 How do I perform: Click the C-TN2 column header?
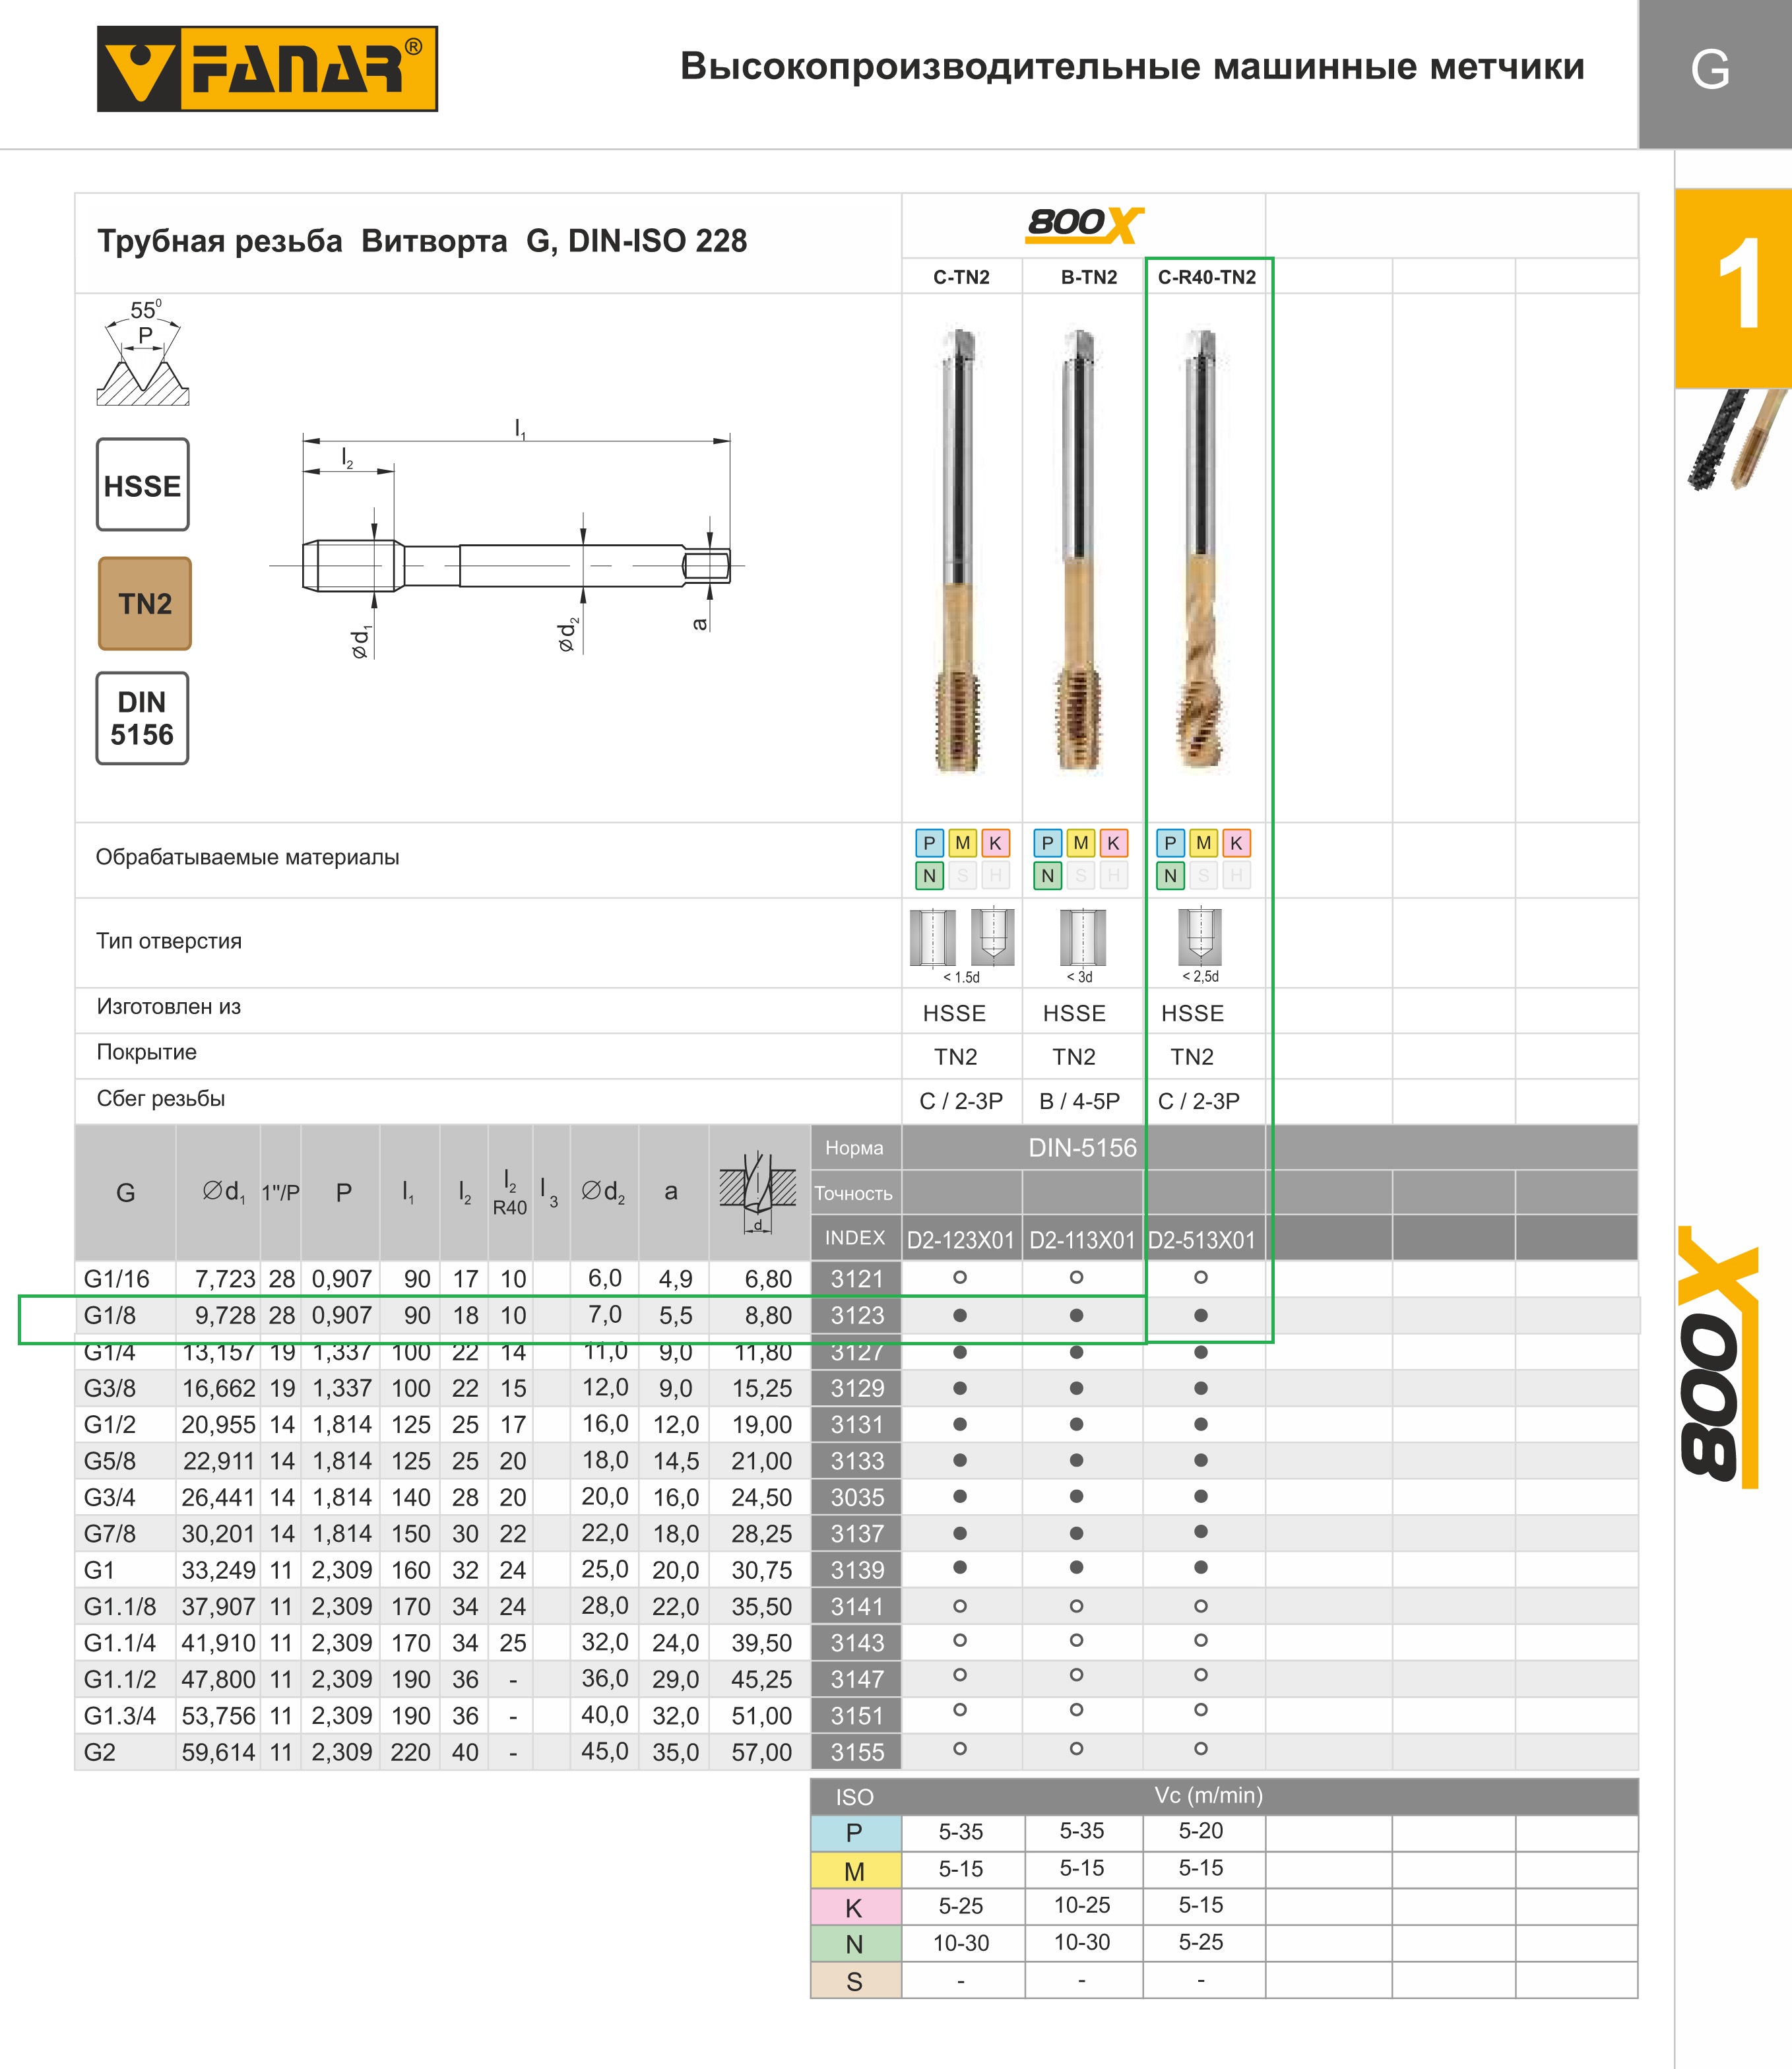(961, 277)
